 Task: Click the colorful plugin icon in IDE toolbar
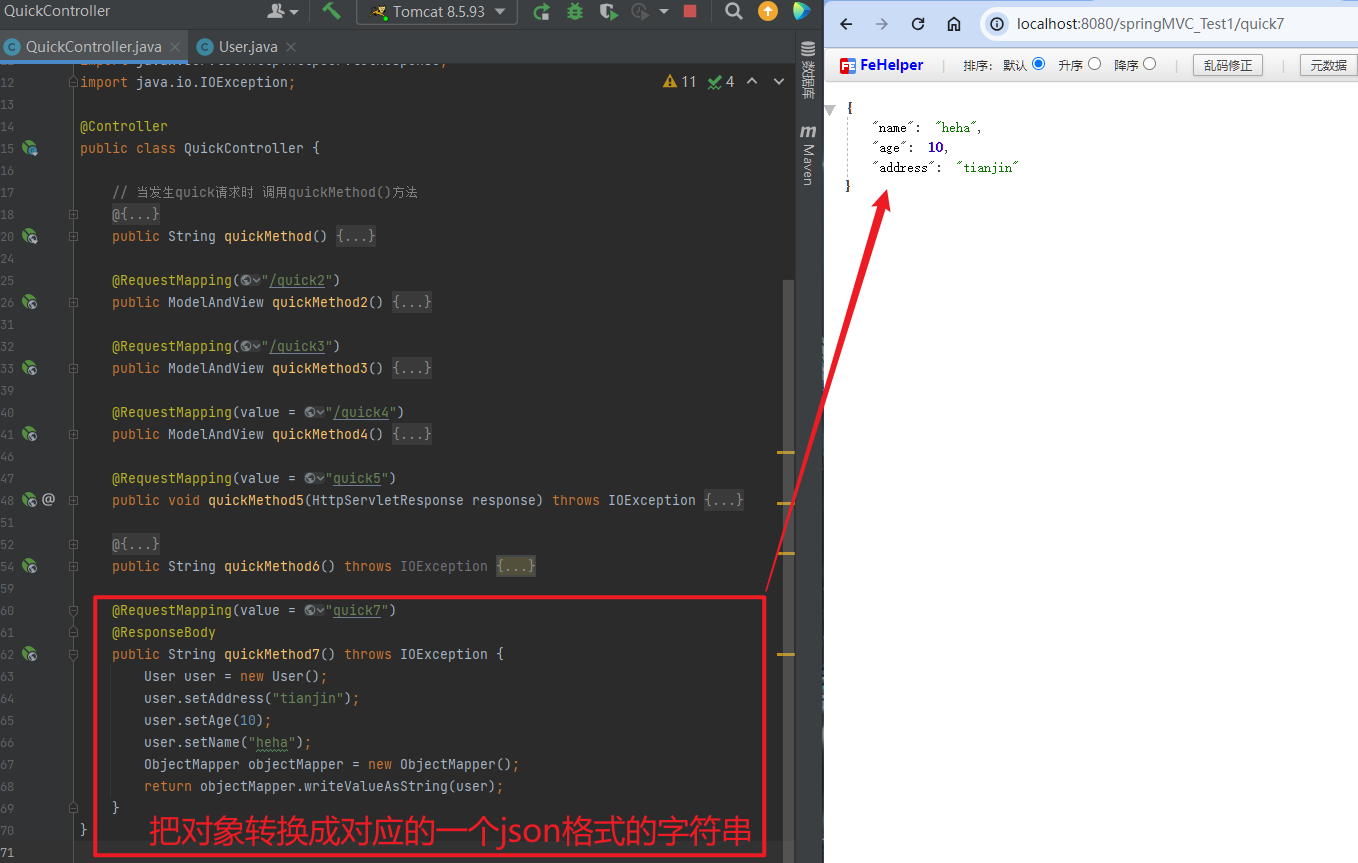(800, 11)
